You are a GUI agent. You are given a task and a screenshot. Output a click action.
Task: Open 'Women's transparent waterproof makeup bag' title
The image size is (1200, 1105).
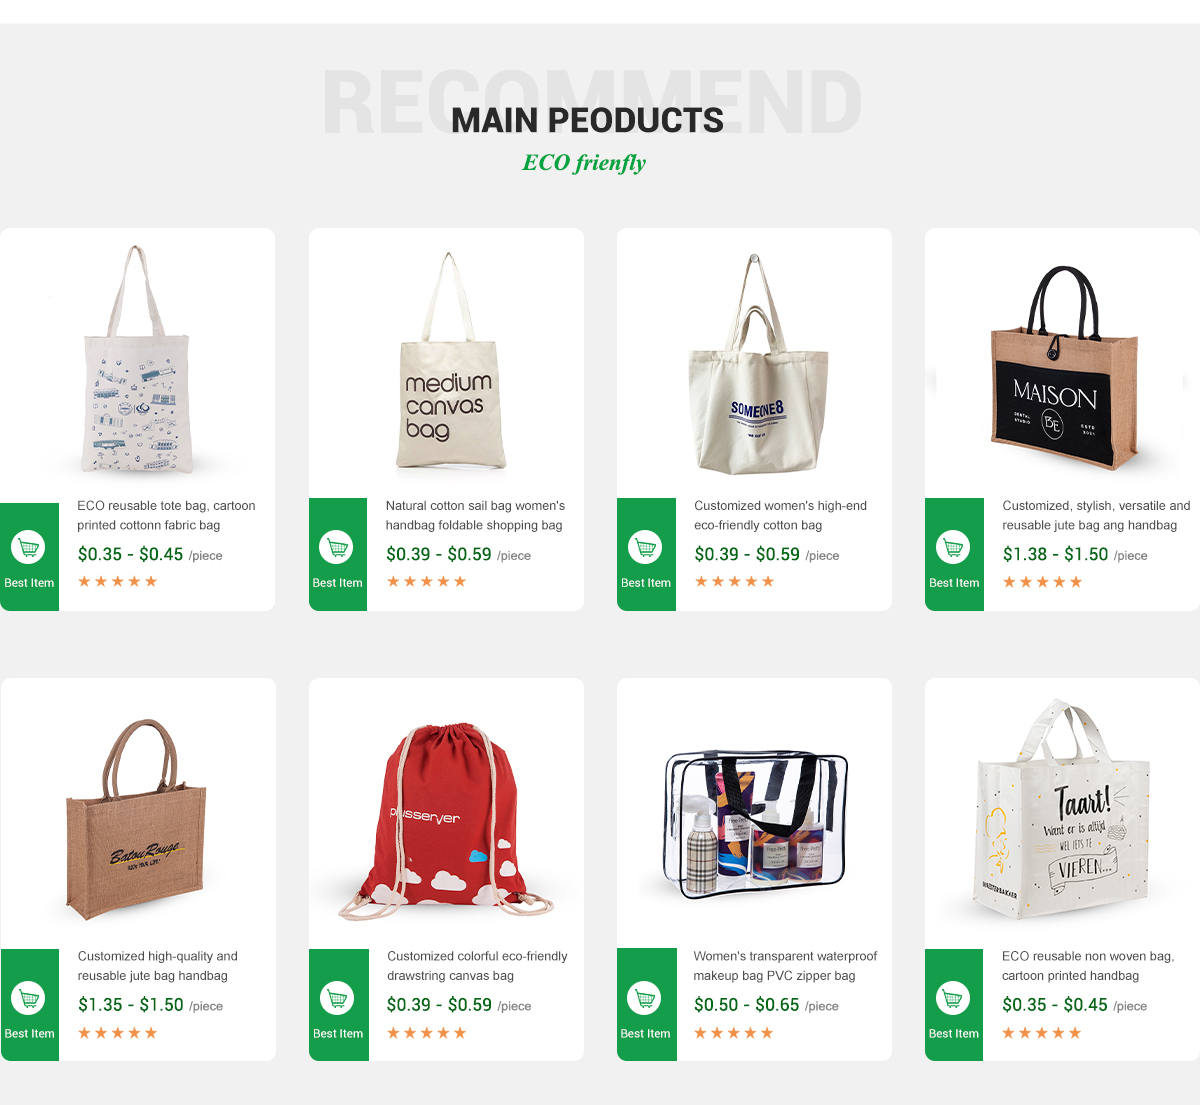pyautogui.click(x=785, y=966)
